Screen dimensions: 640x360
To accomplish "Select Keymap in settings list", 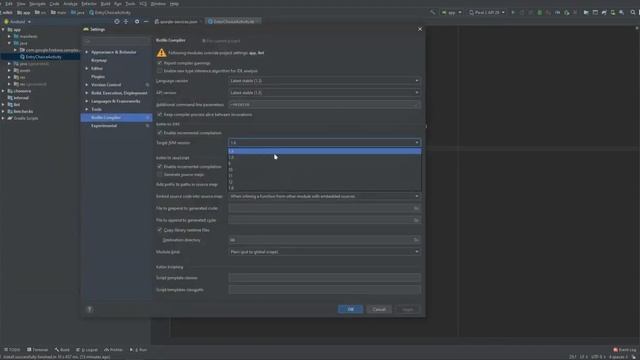I will [99, 60].
